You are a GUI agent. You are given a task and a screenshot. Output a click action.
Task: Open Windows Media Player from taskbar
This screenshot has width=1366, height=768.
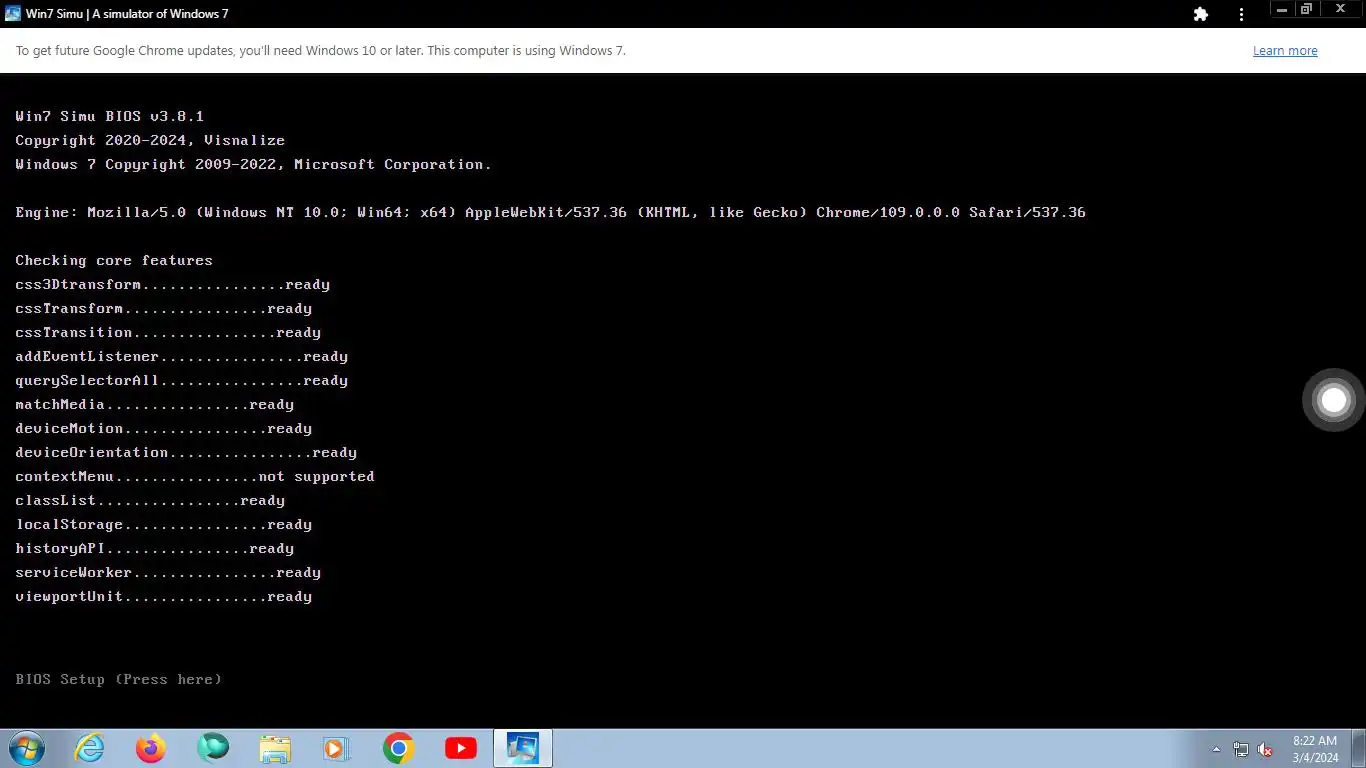pyautogui.click(x=336, y=748)
